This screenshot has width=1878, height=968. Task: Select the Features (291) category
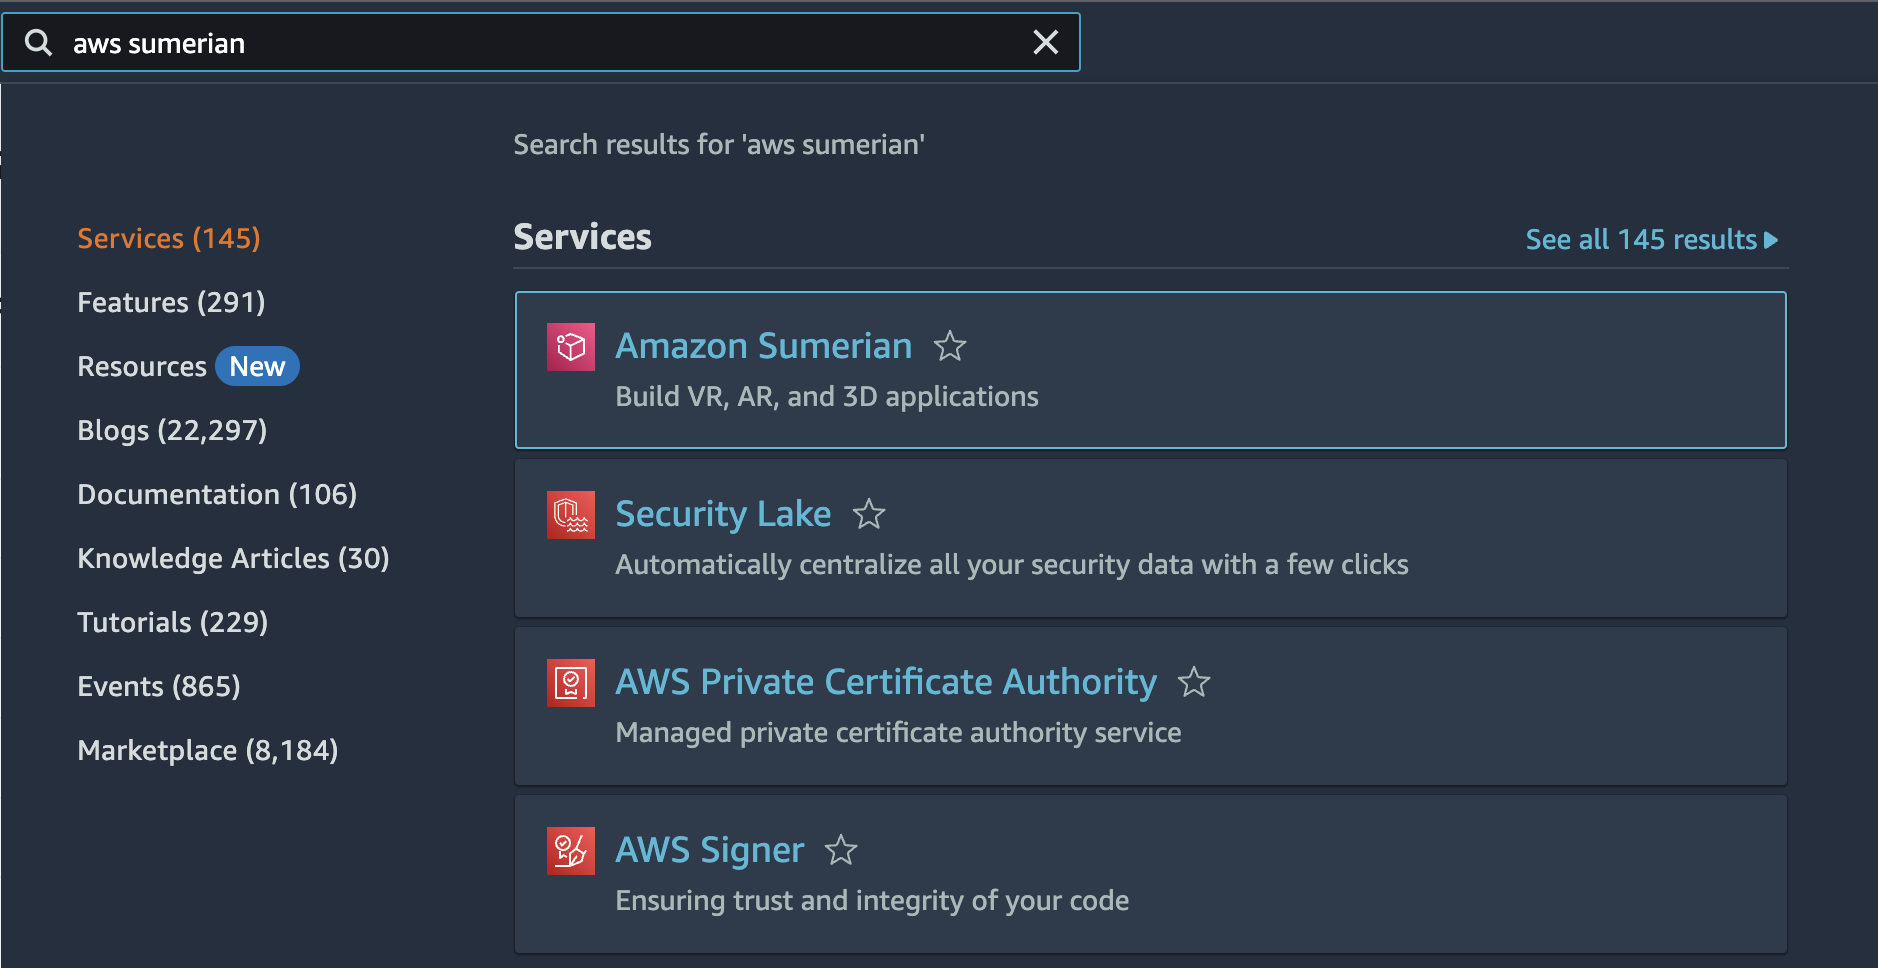[171, 302]
